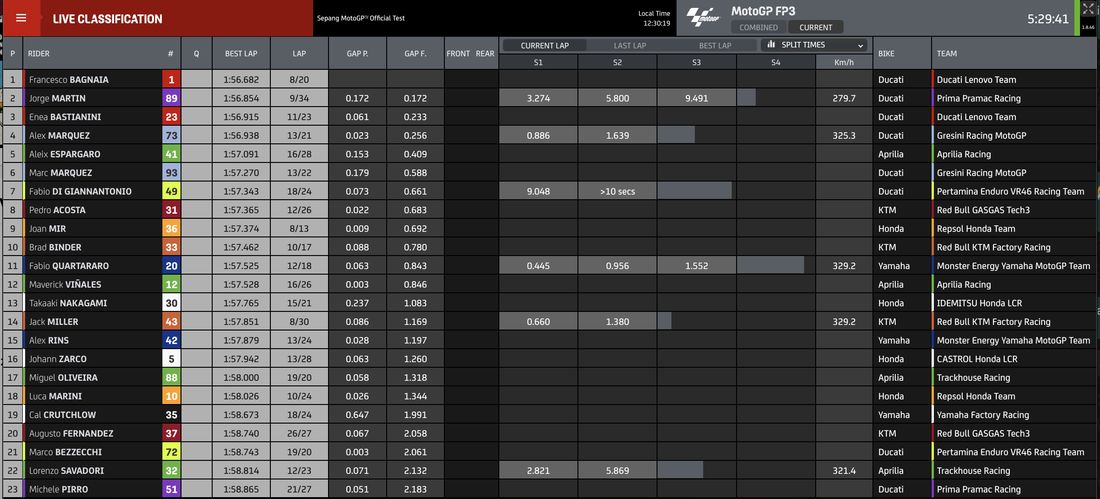The height and width of the screenshot is (499, 1100).
Task: Click Nakagami's number 30 badge
Action: [x=171, y=303]
